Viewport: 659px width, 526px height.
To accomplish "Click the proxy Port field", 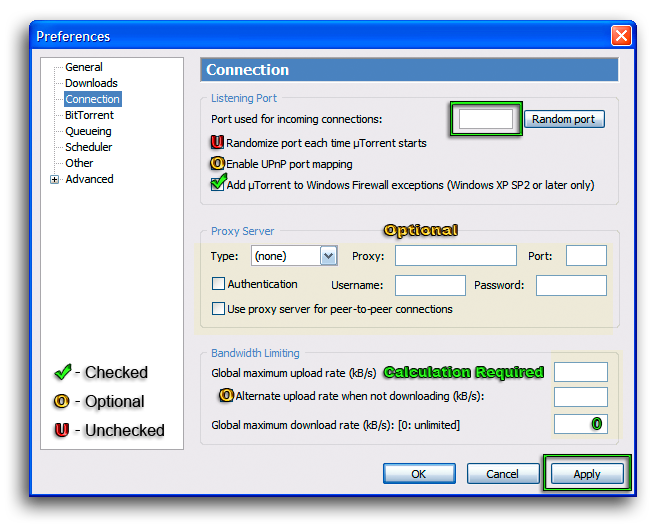I will tap(586, 256).
